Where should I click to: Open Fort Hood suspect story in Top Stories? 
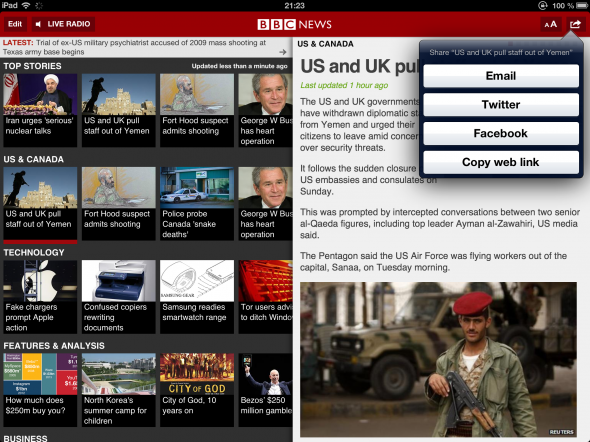coord(197,110)
